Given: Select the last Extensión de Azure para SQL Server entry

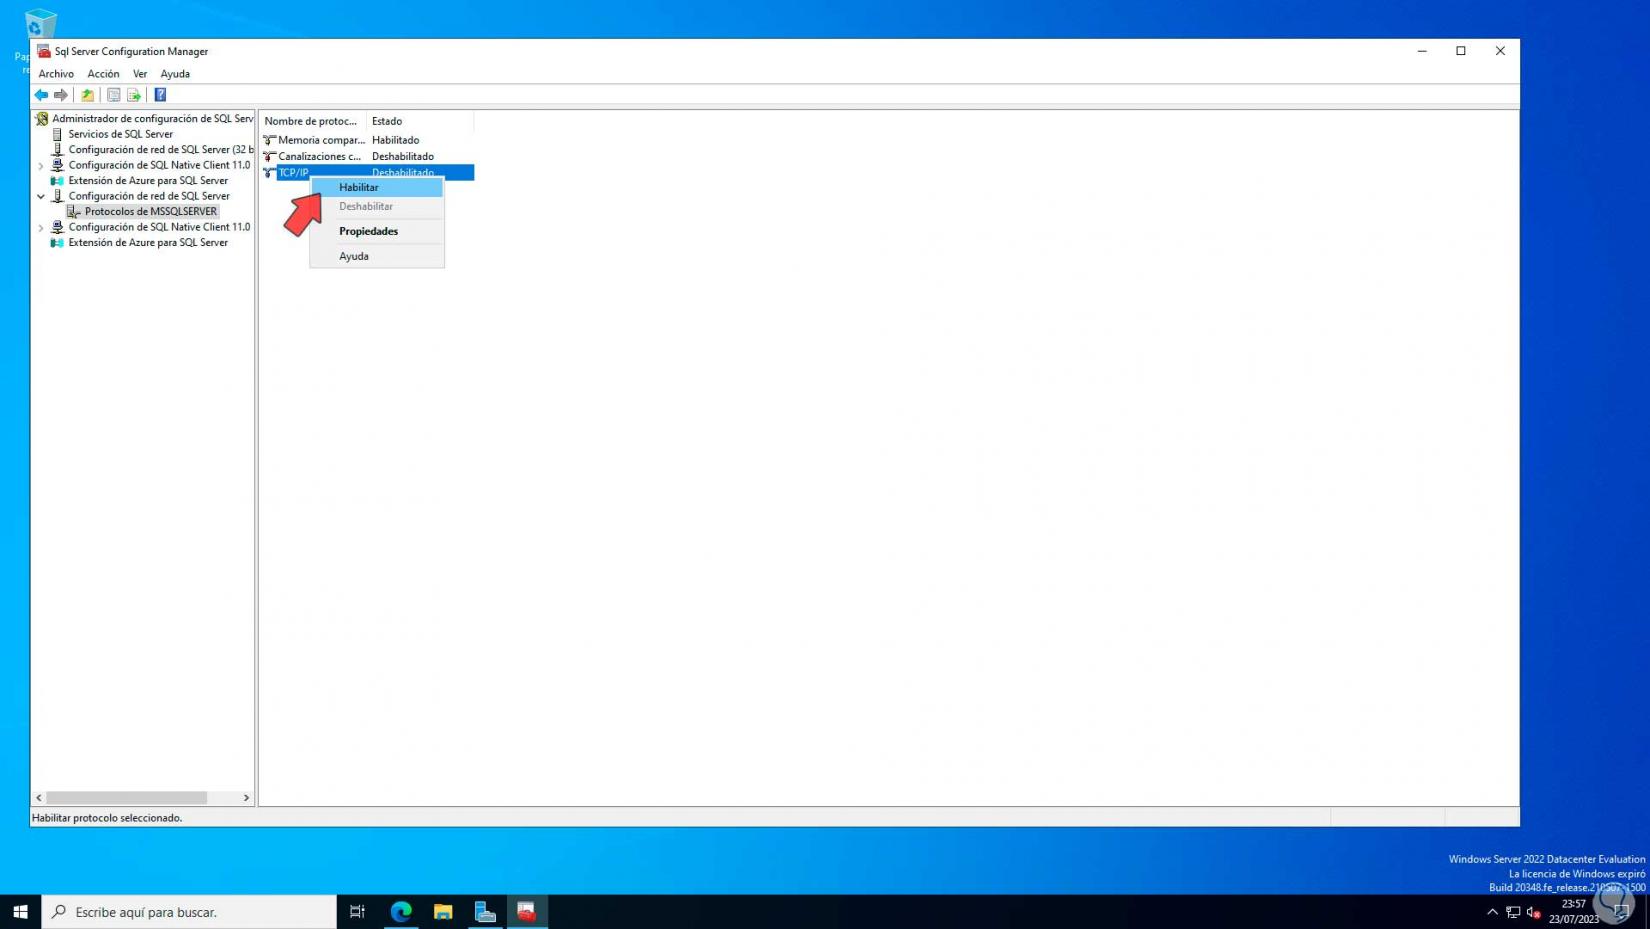Looking at the screenshot, I should (148, 243).
